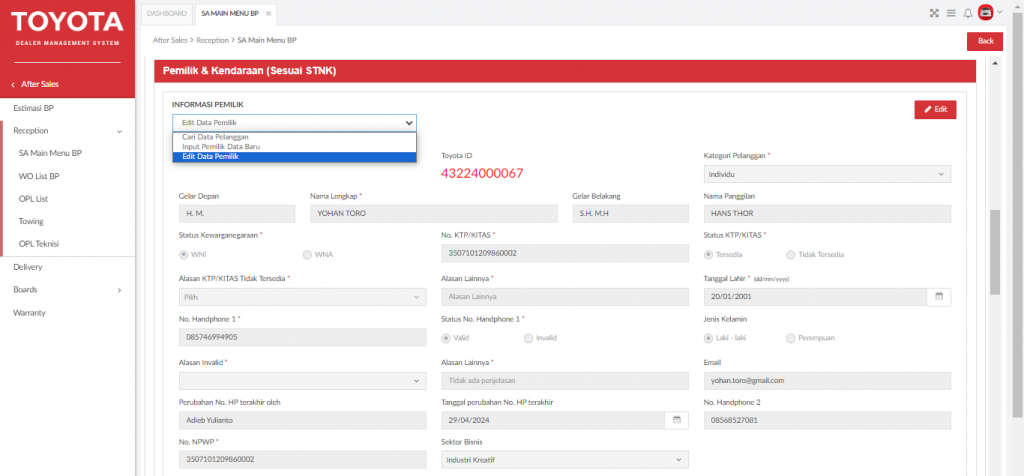Close the SA MAIN MENU BP tab
Image resolution: width=1024 pixels, height=476 pixels.
coord(268,14)
